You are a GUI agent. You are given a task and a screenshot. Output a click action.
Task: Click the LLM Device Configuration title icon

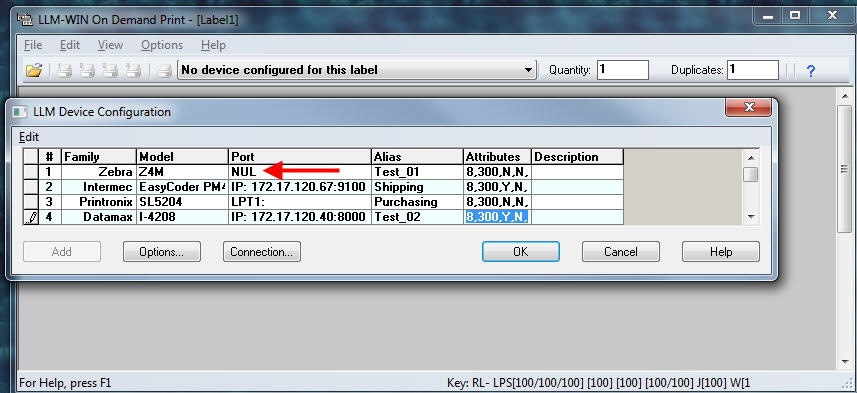tap(21, 112)
